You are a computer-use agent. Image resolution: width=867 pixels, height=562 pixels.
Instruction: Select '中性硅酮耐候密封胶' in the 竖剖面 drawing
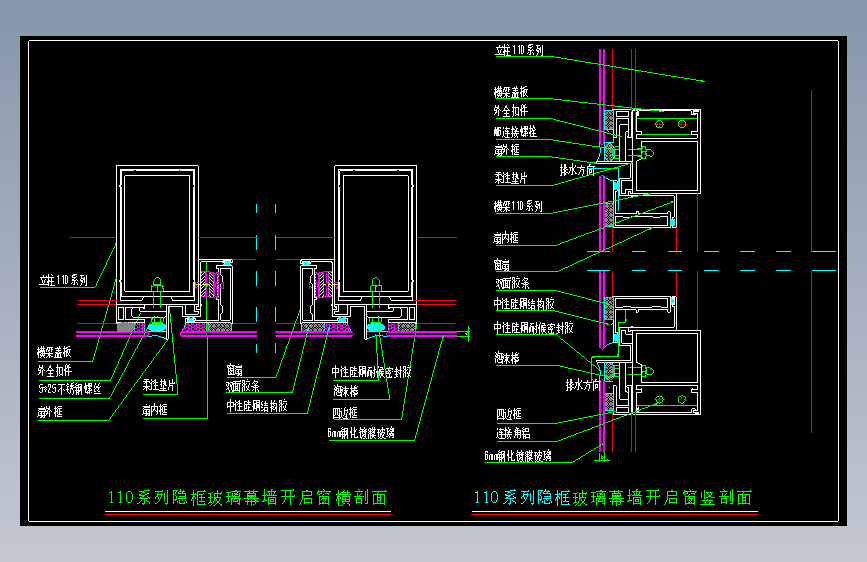click(534, 328)
